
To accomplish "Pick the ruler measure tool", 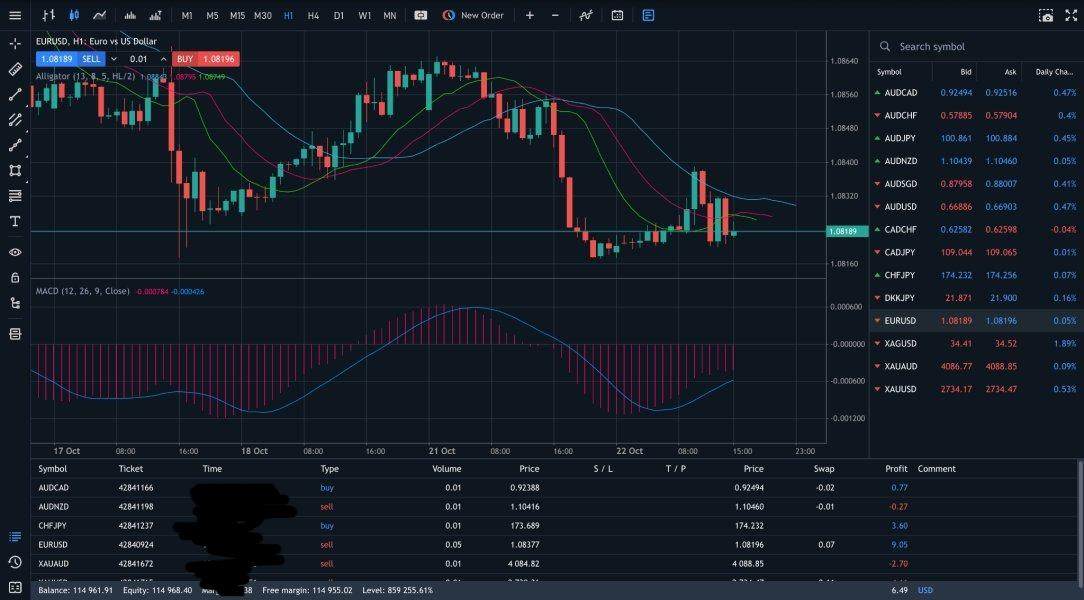I will pyautogui.click(x=15, y=70).
